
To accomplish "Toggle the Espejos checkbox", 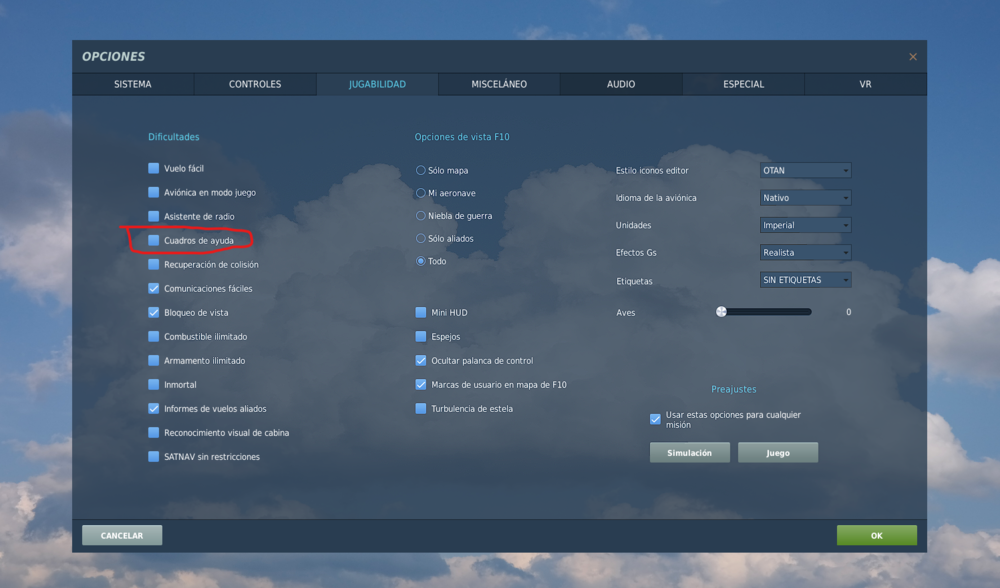I will [x=421, y=337].
